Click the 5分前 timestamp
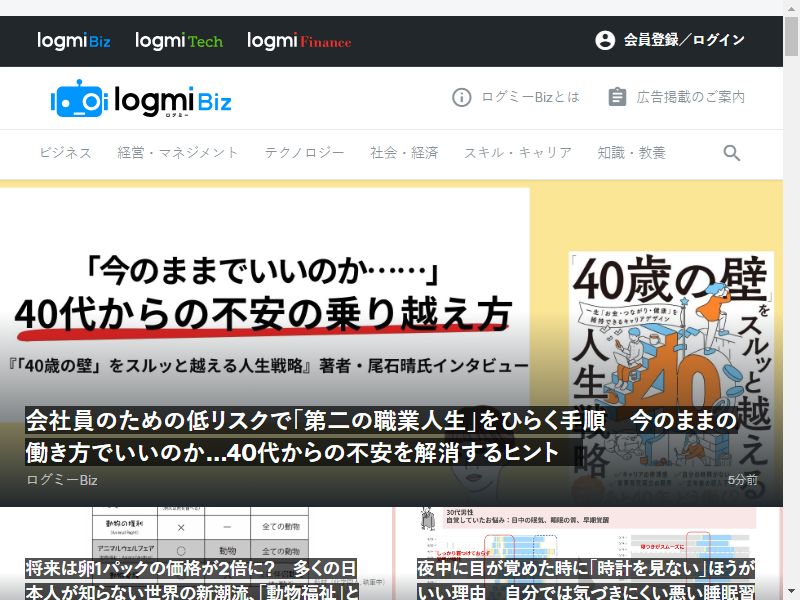Screen dimensions: 800x600 (743, 480)
